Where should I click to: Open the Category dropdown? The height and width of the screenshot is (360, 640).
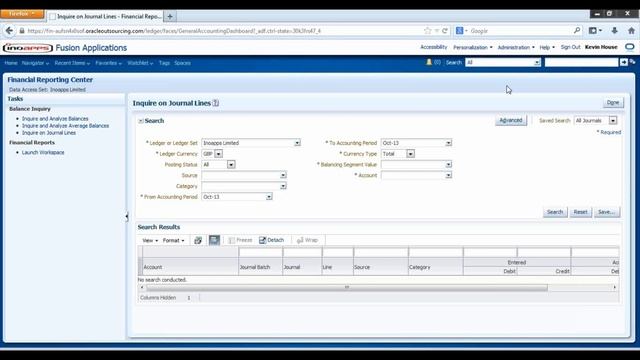283,186
